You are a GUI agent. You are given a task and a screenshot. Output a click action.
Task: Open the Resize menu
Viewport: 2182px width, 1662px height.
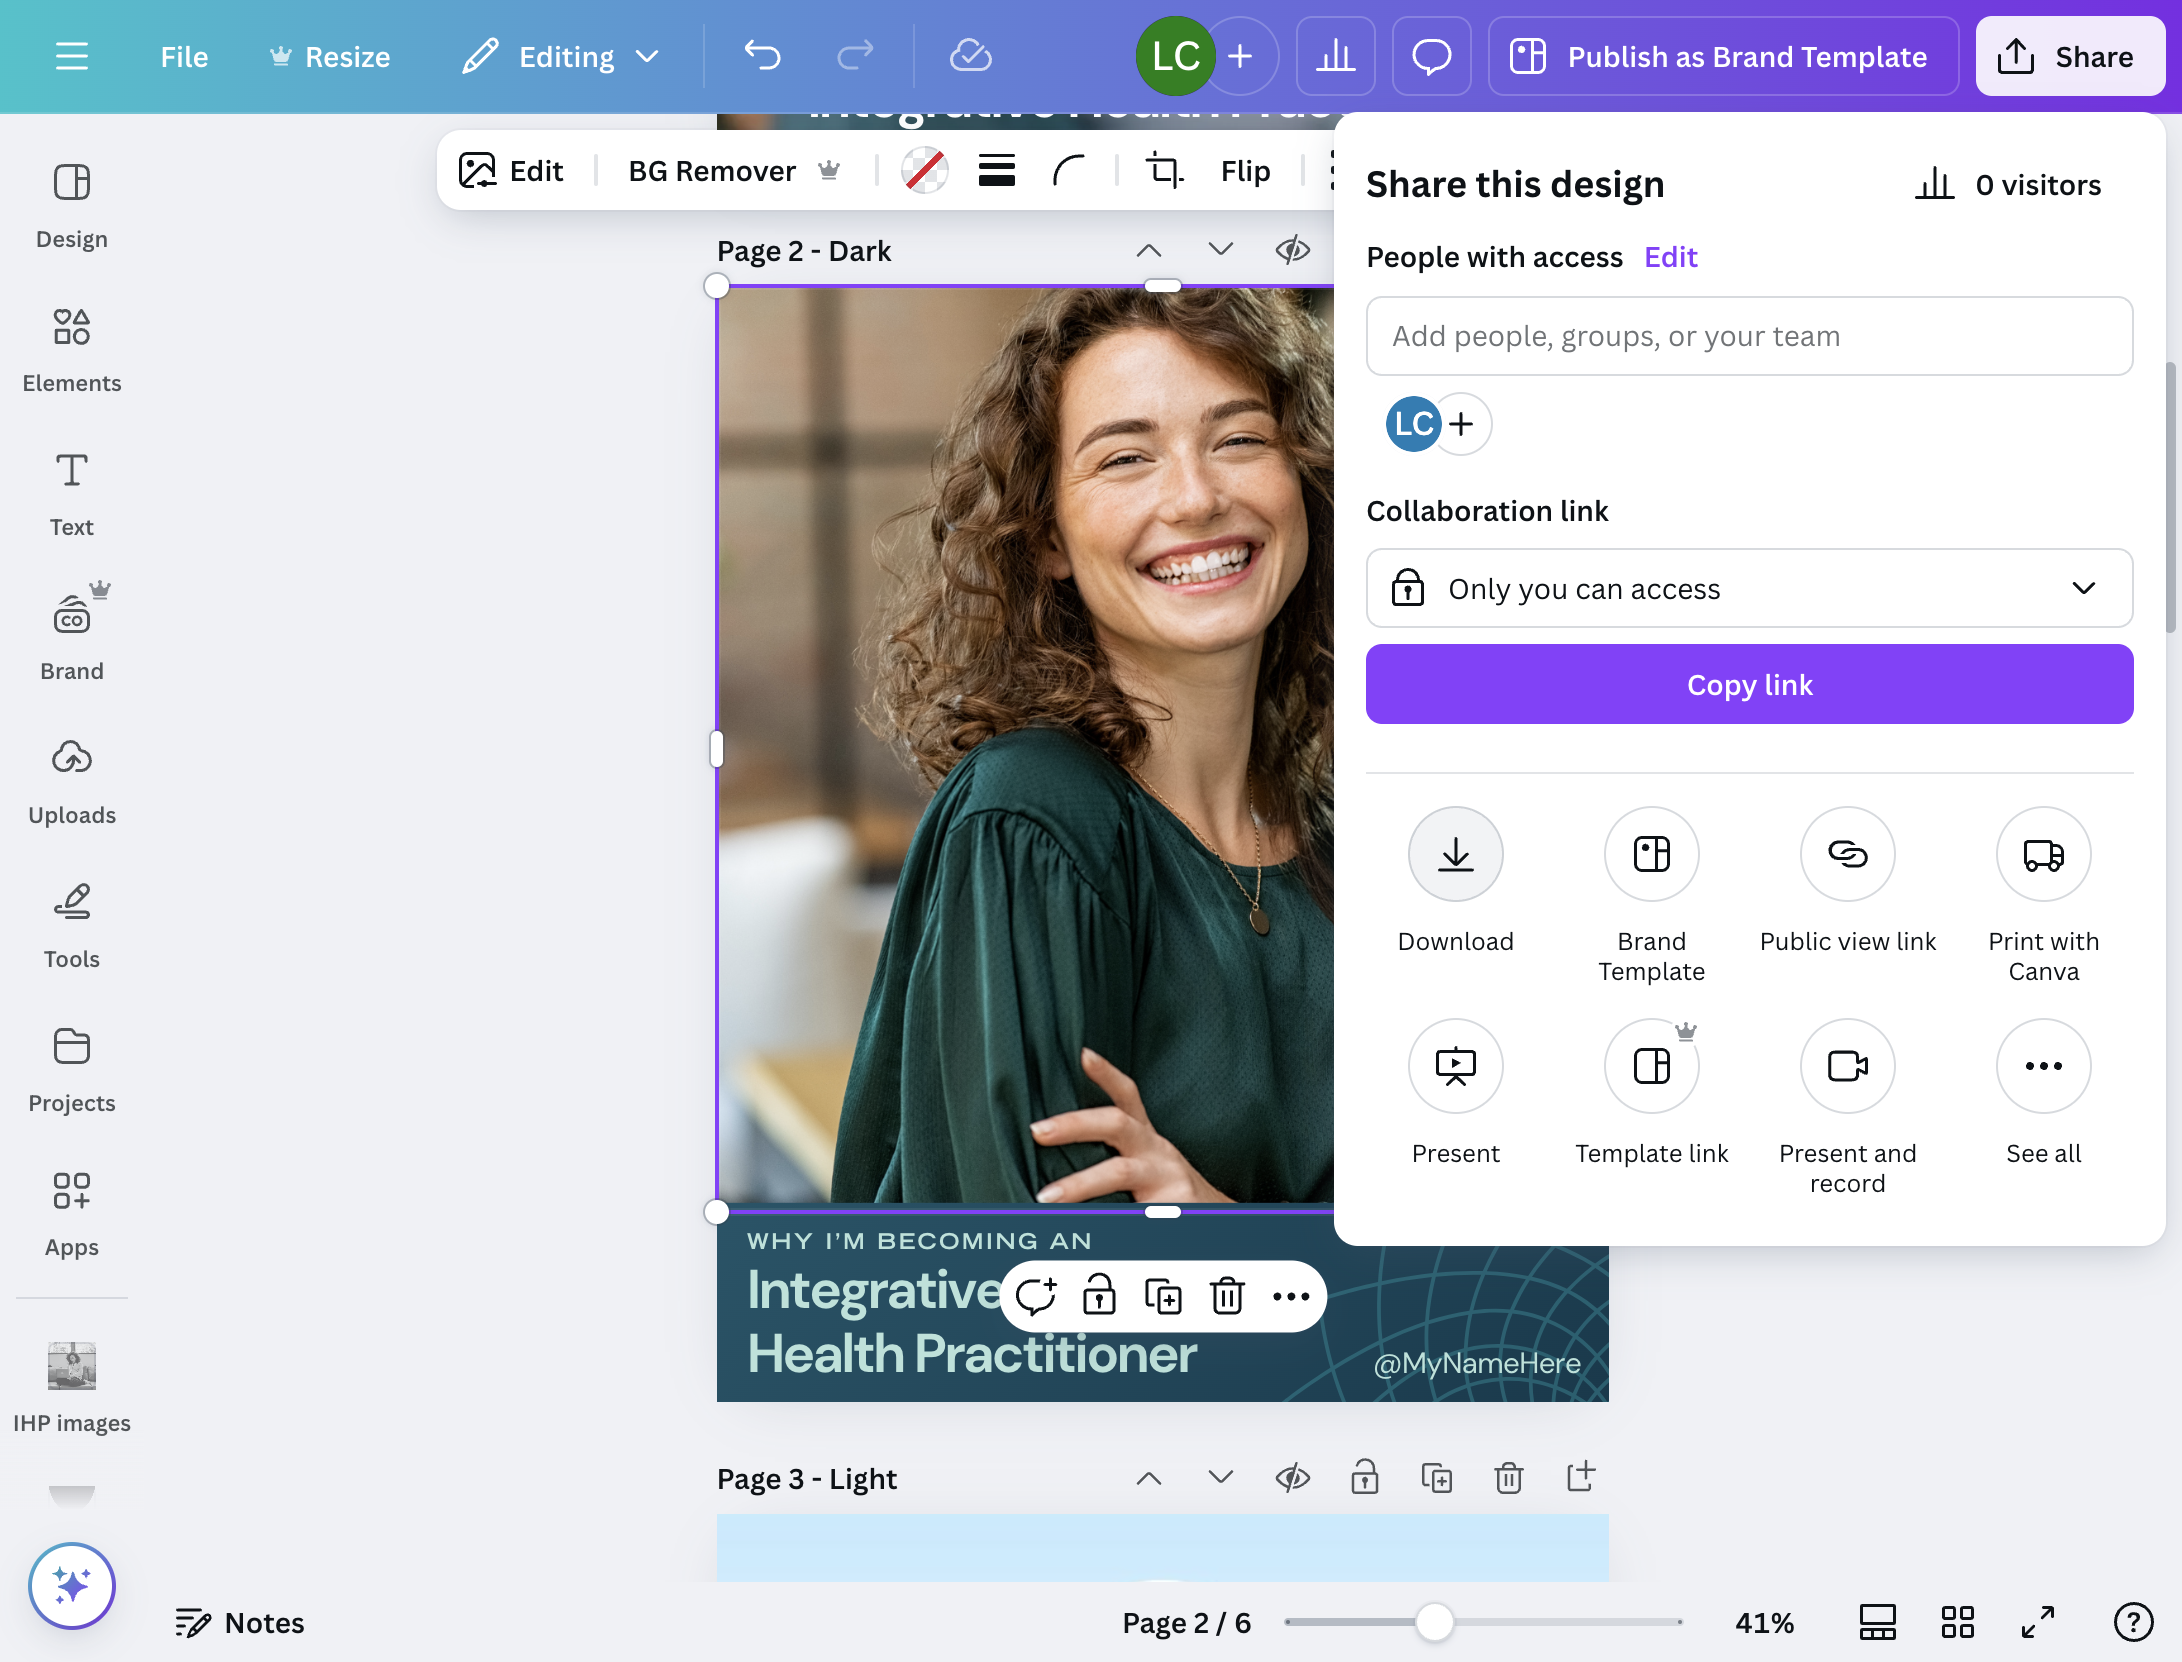click(330, 57)
